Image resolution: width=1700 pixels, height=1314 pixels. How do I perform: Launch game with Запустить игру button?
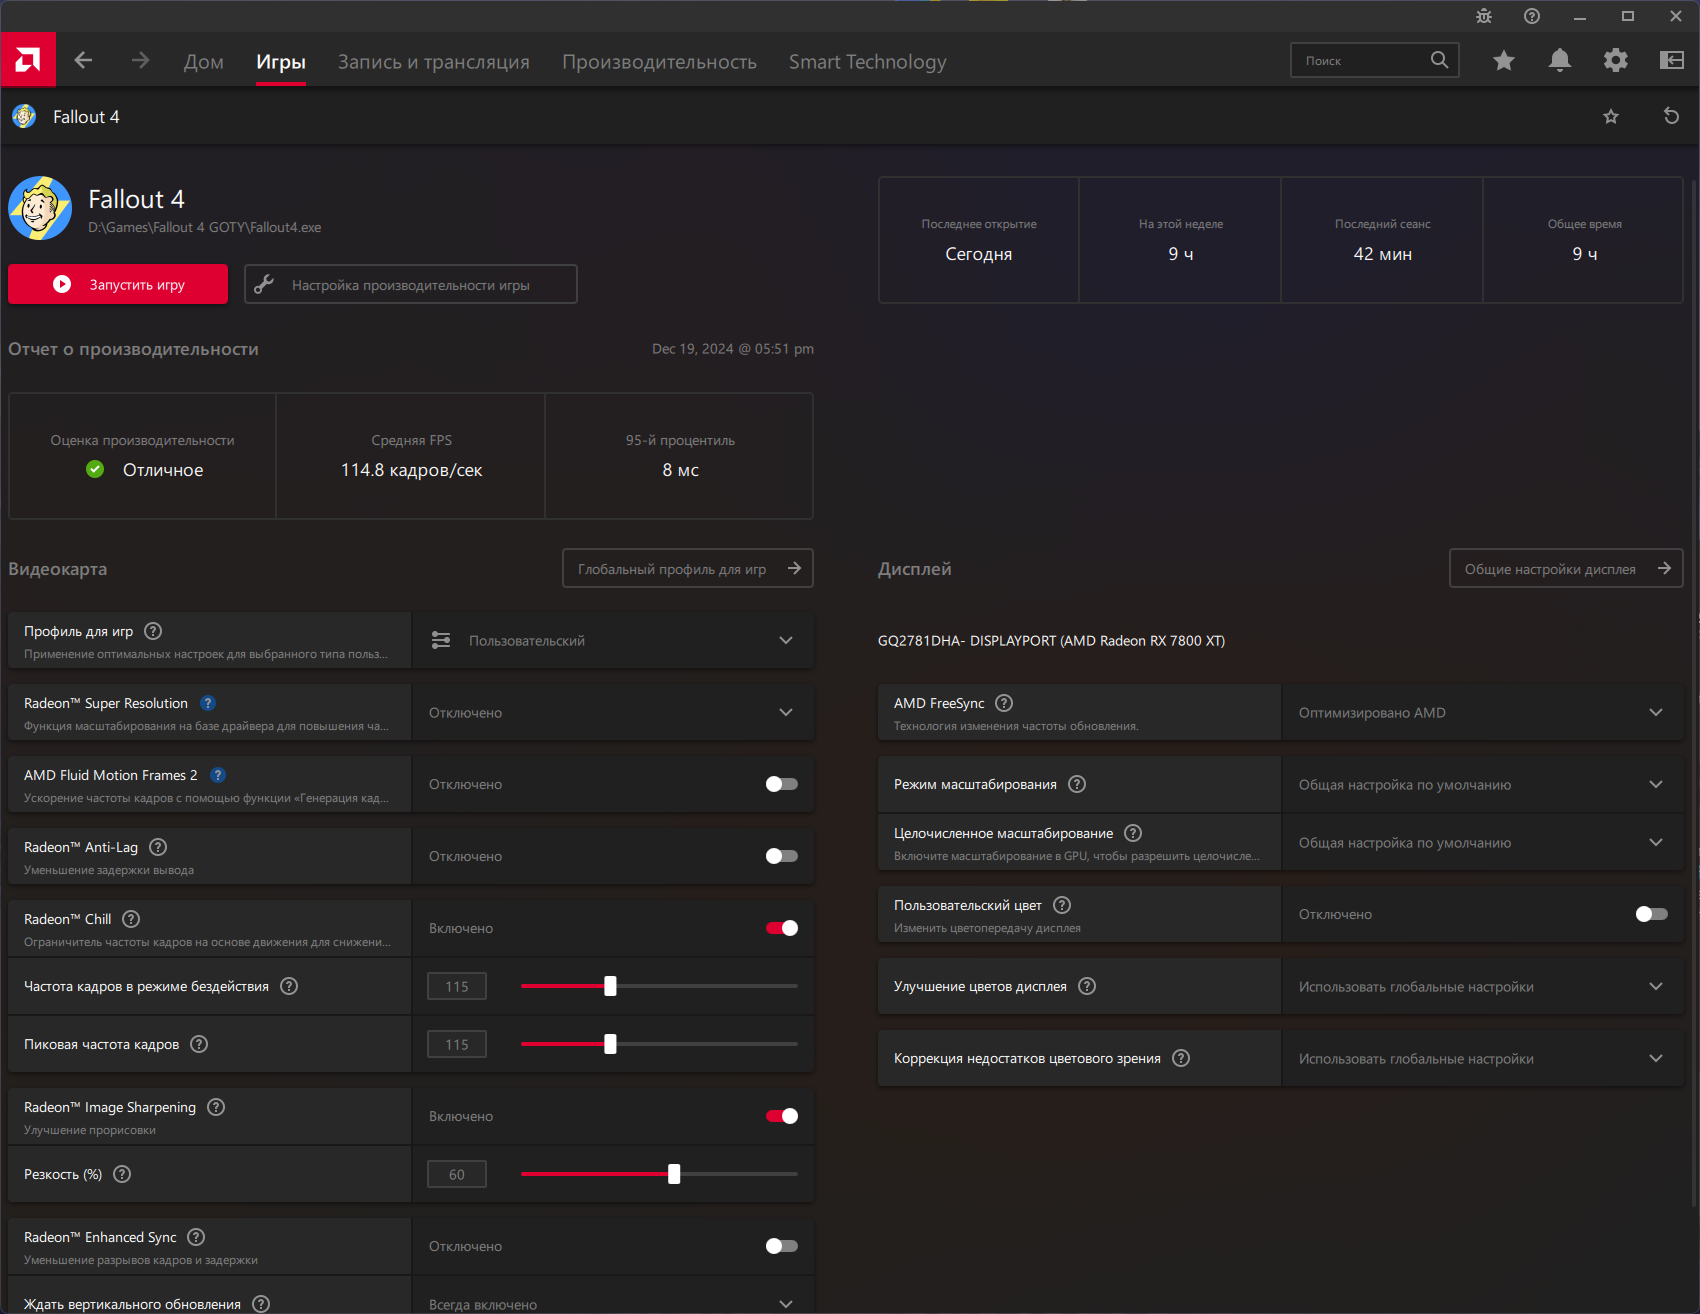tap(118, 284)
